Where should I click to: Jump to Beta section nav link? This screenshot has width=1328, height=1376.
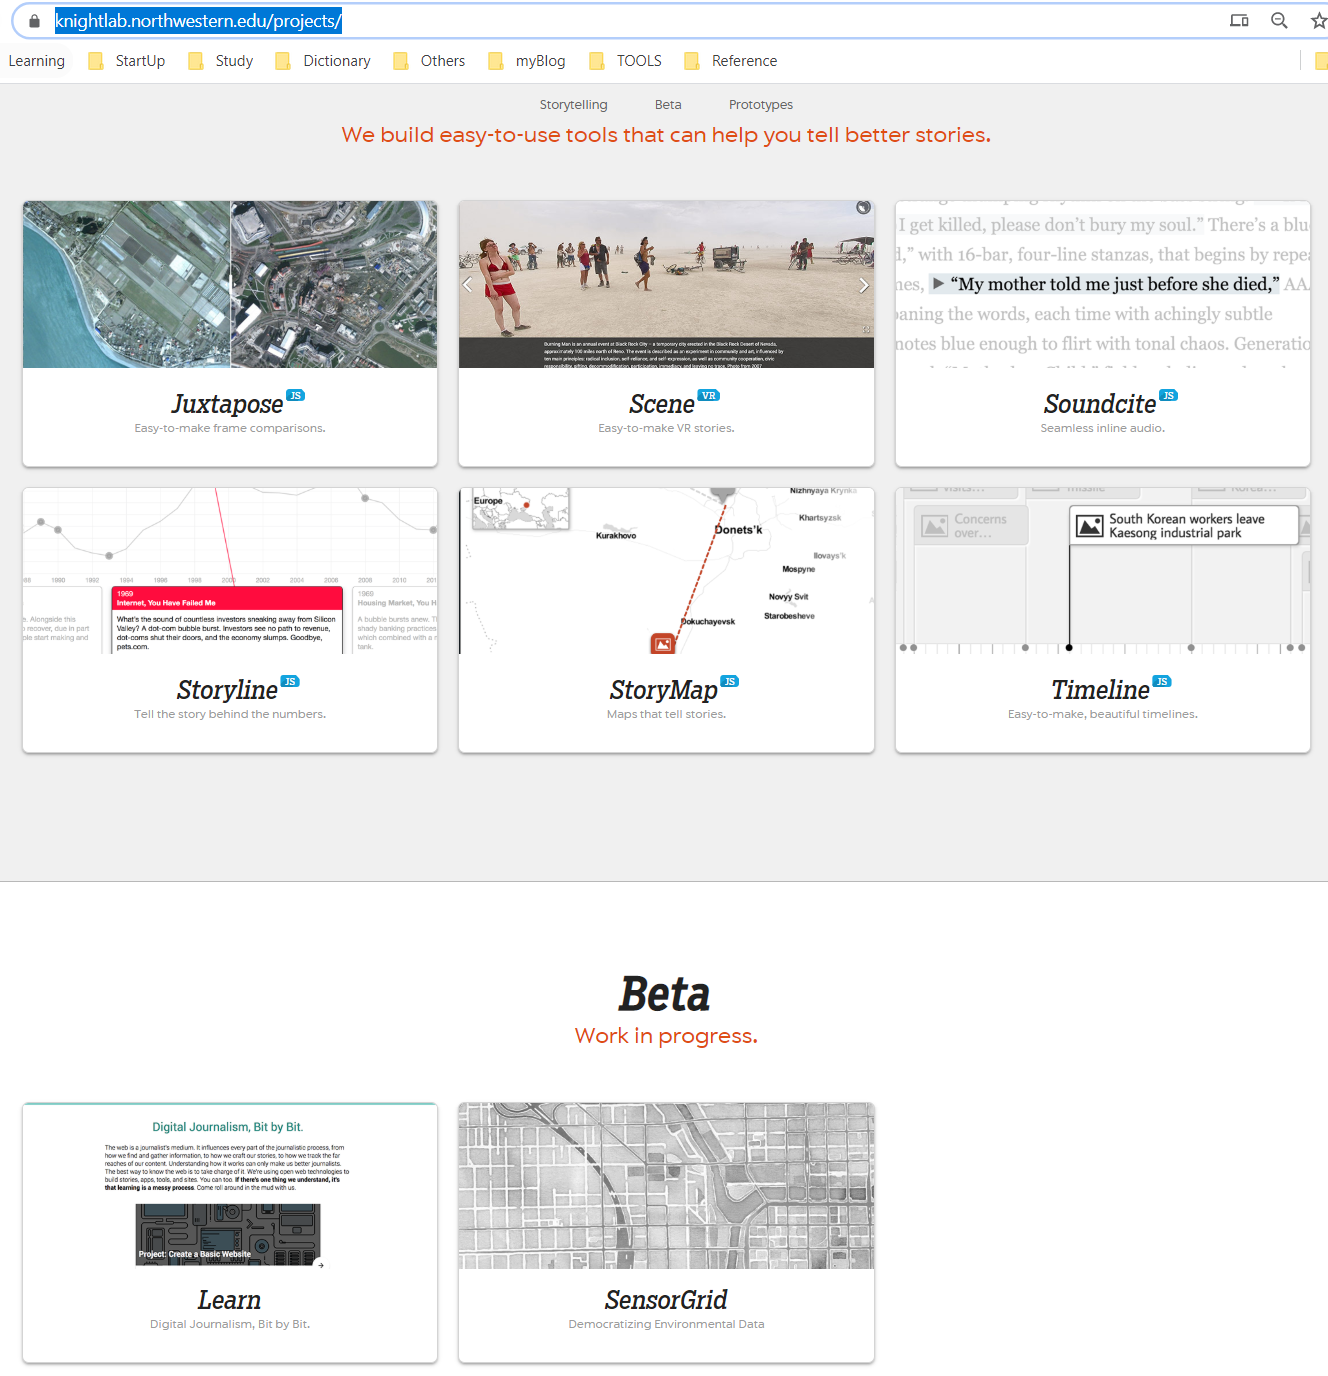(x=668, y=105)
